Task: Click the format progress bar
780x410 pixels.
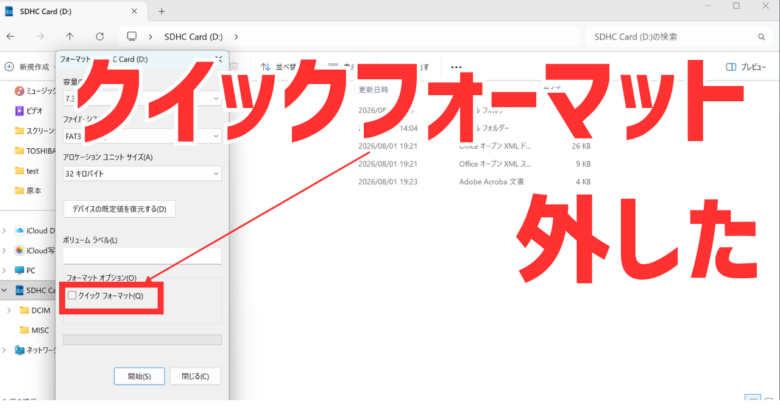Action: click(x=142, y=340)
